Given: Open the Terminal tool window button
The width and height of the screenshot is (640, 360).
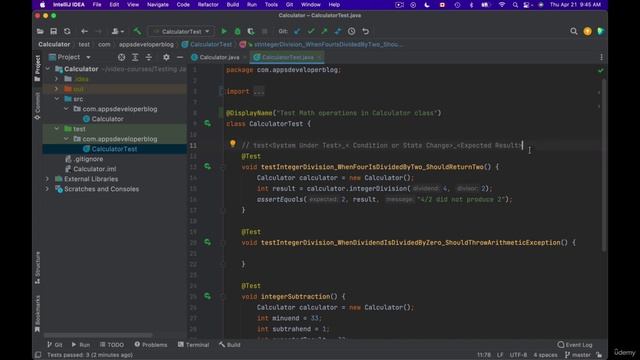Looking at the screenshot, I should (x=193, y=345).
